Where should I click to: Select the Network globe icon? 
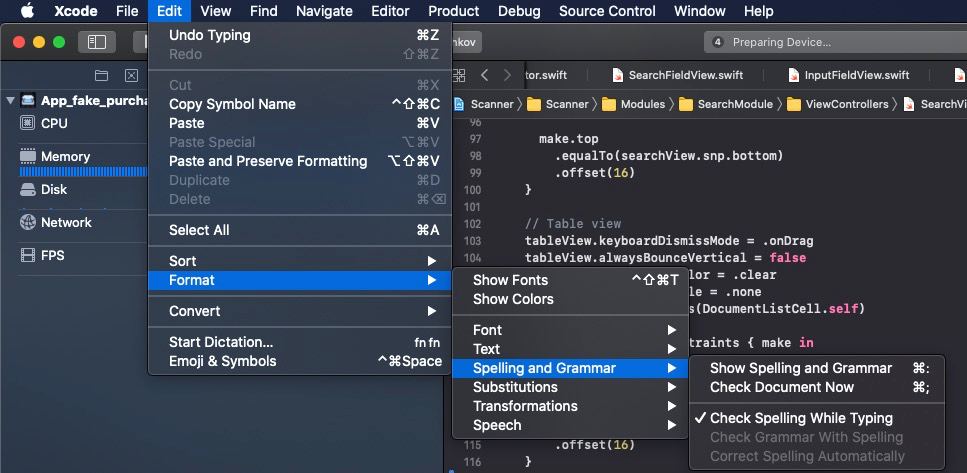click(28, 223)
